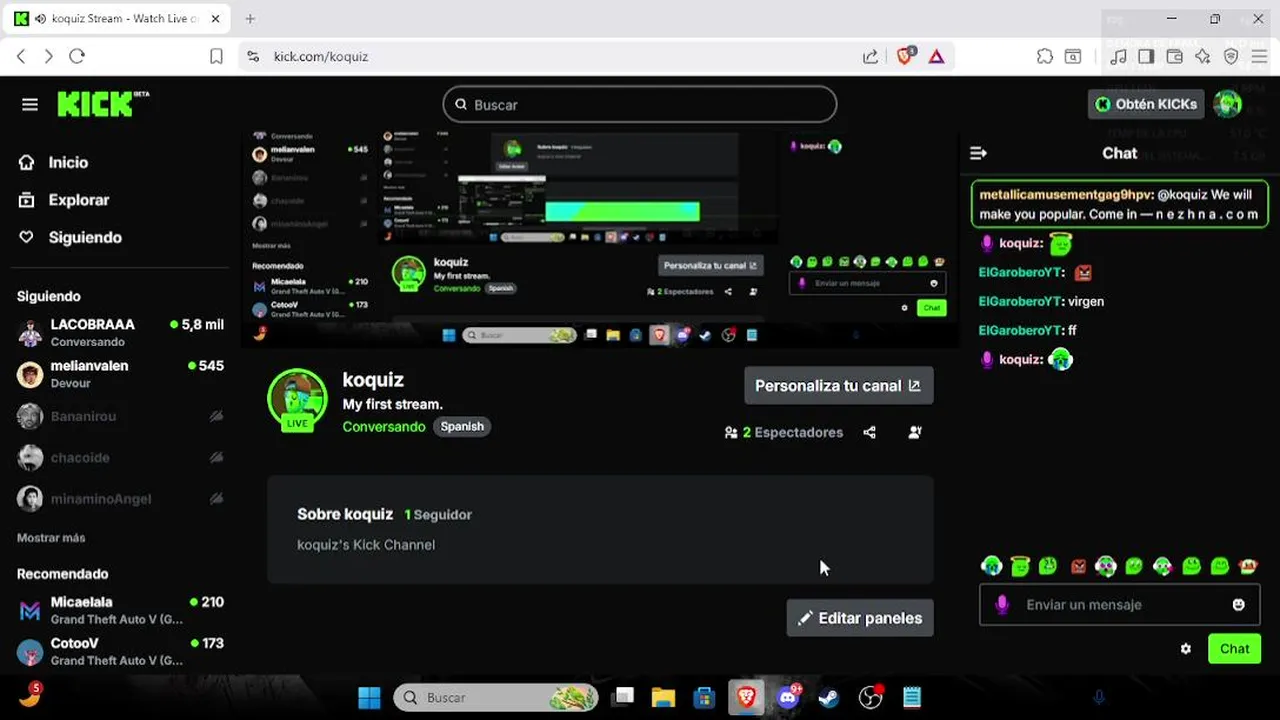Open recommended channel CotooV
The height and width of the screenshot is (720, 1280).
coord(120,651)
